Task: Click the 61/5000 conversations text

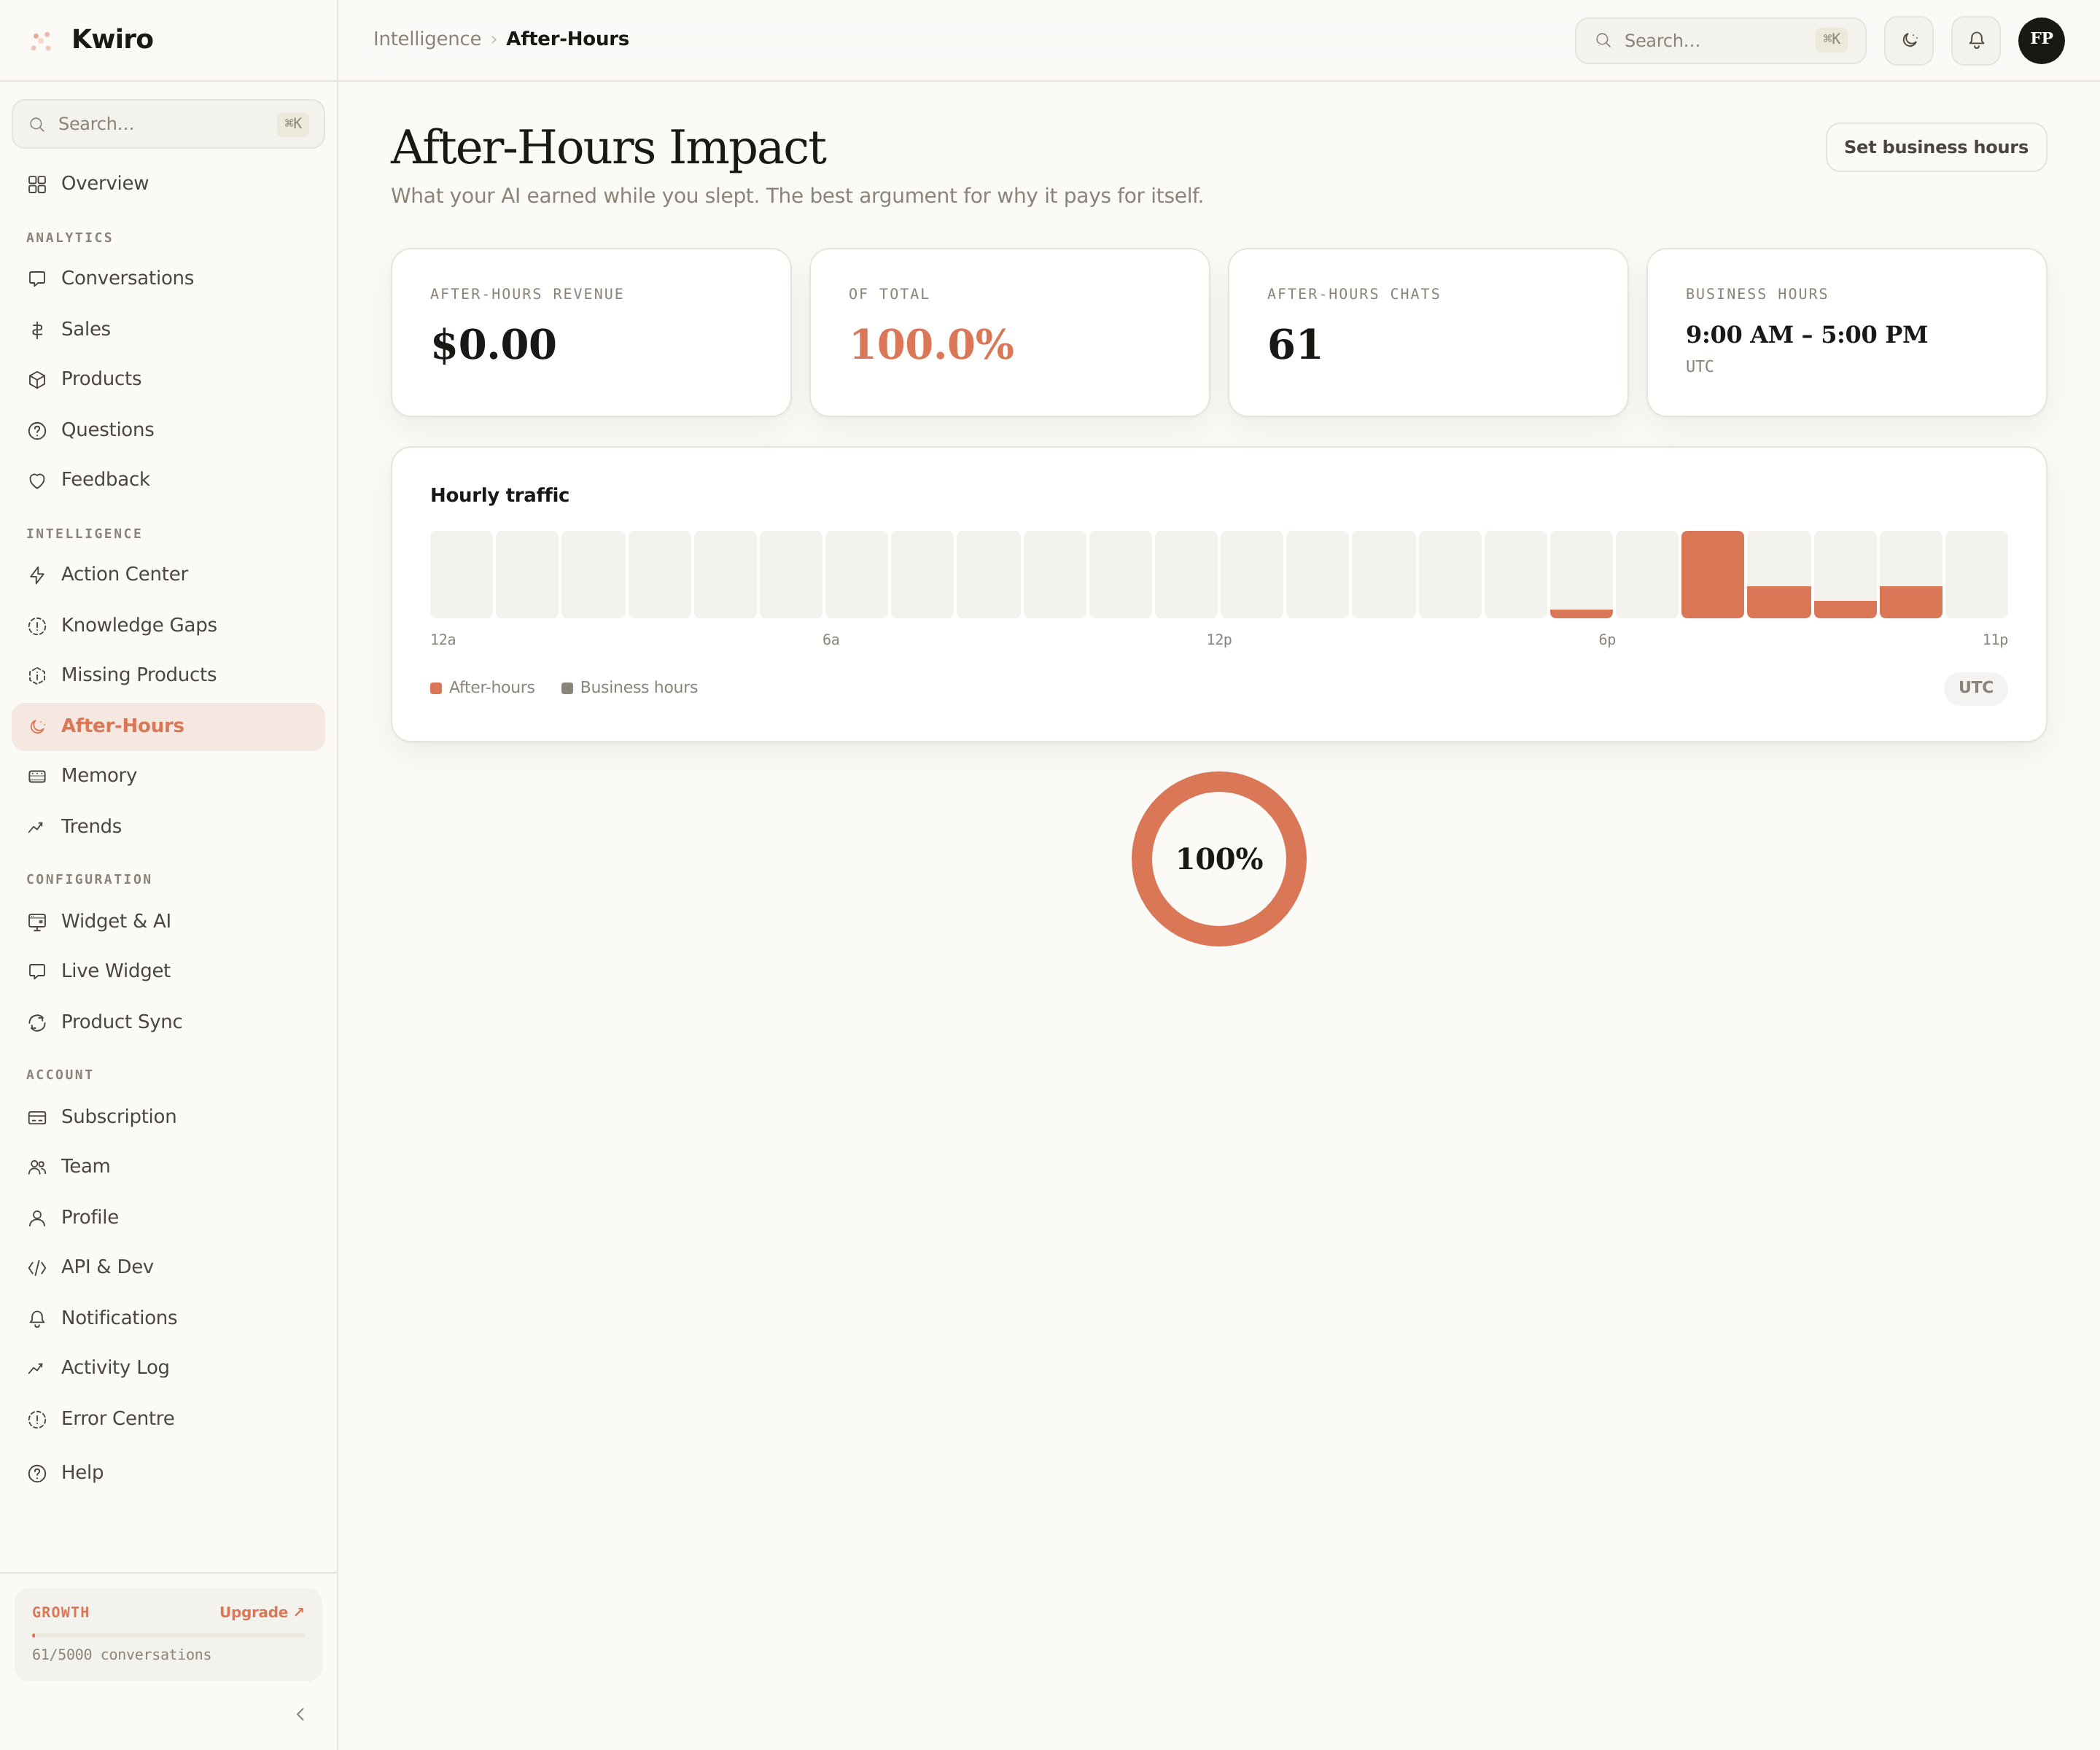Action: (121, 1655)
